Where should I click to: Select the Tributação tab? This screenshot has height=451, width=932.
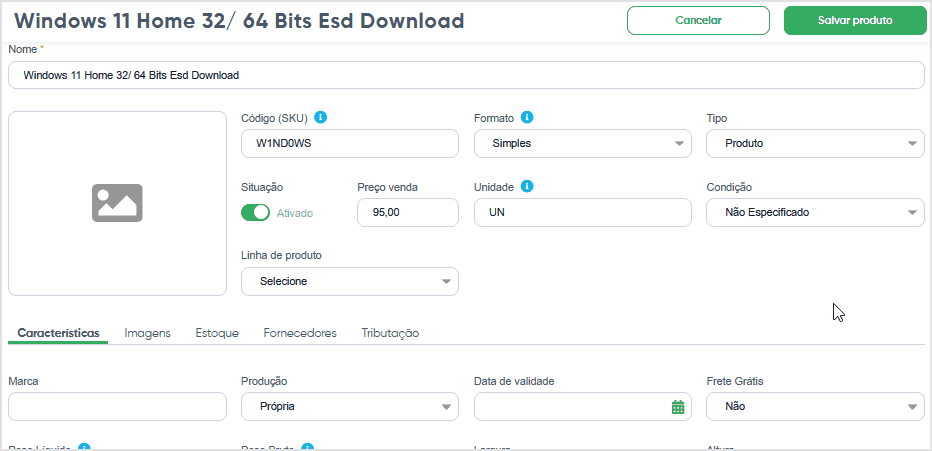click(x=391, y=333)
